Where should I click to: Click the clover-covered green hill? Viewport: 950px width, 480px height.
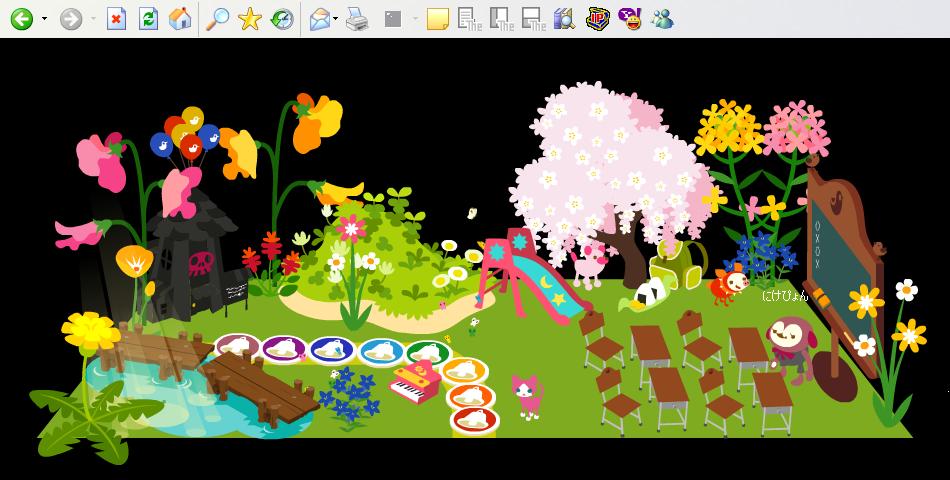pyautogui.click(x=388, y=261)
